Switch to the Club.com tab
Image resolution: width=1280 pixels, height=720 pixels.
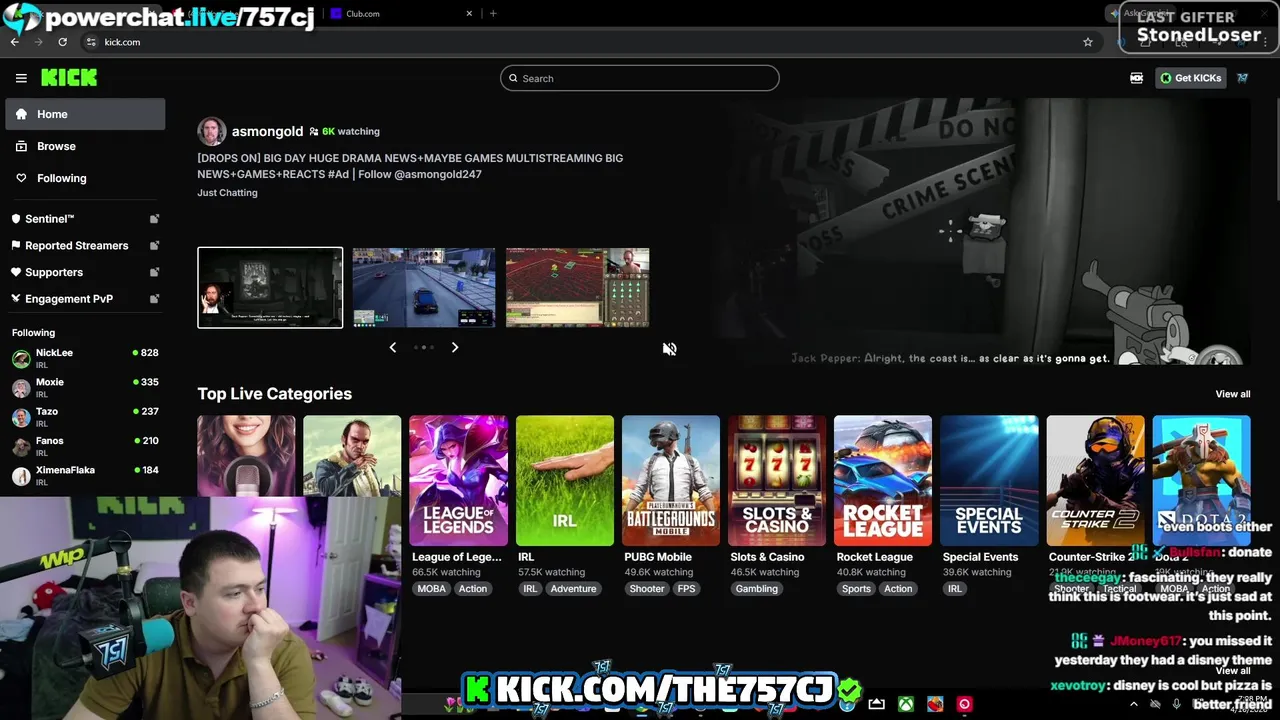click(x=400, y=14)
